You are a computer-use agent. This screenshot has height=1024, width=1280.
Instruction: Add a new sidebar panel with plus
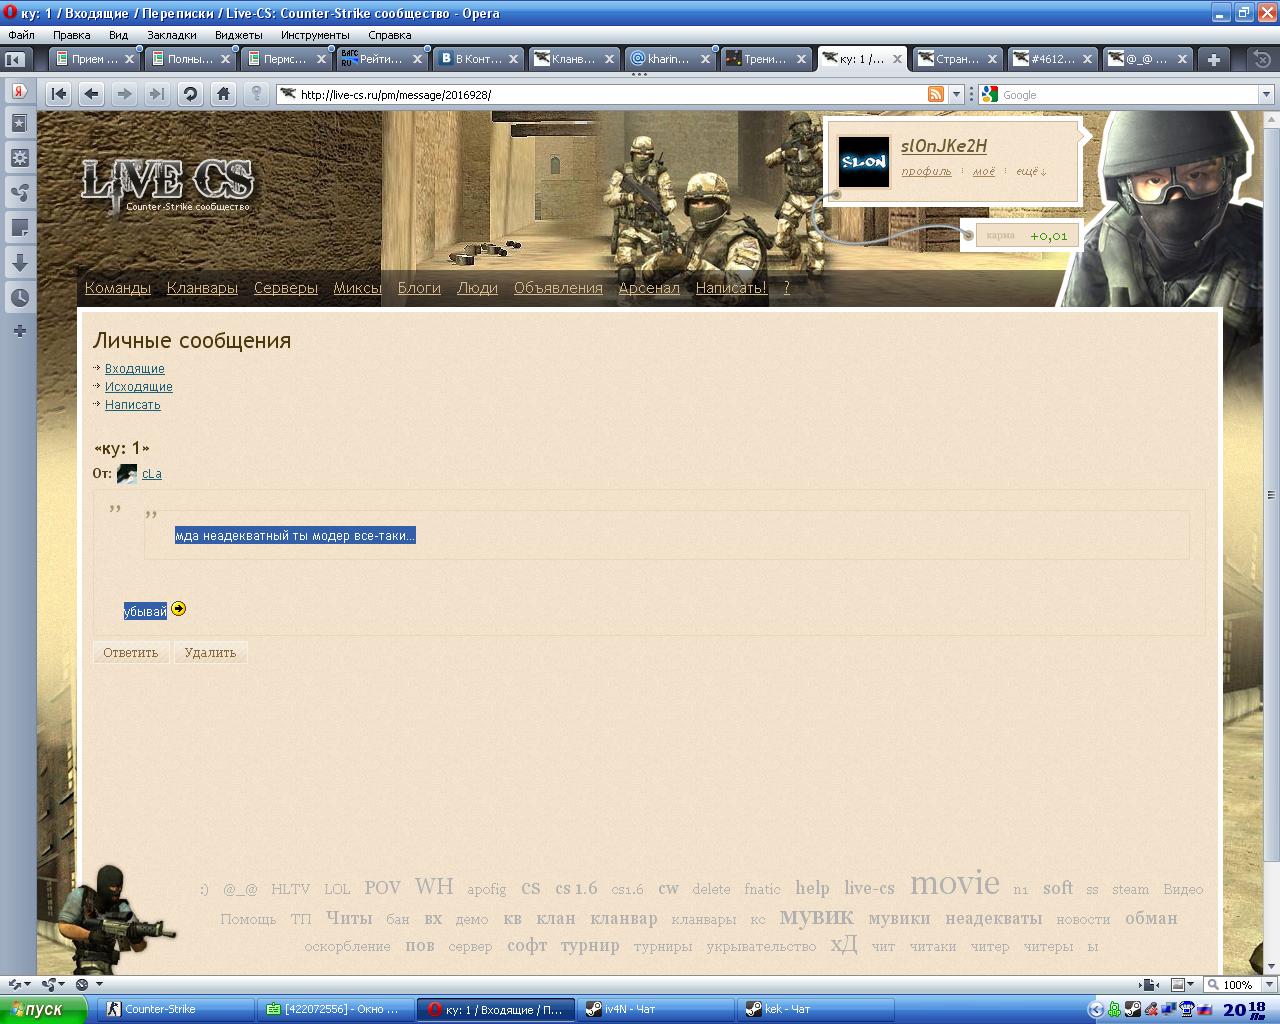click(19, 331)
